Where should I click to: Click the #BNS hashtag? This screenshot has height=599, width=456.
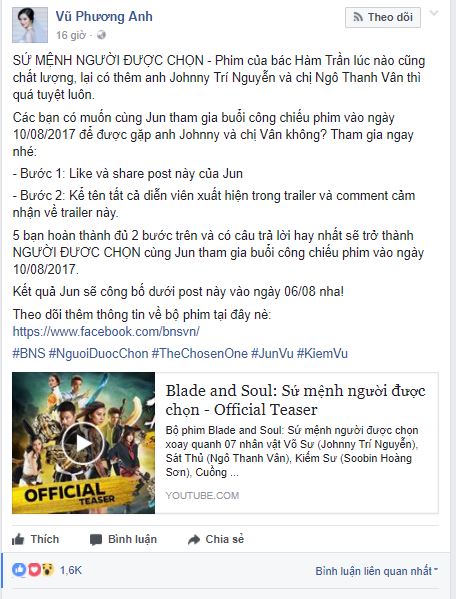[29, 353]
